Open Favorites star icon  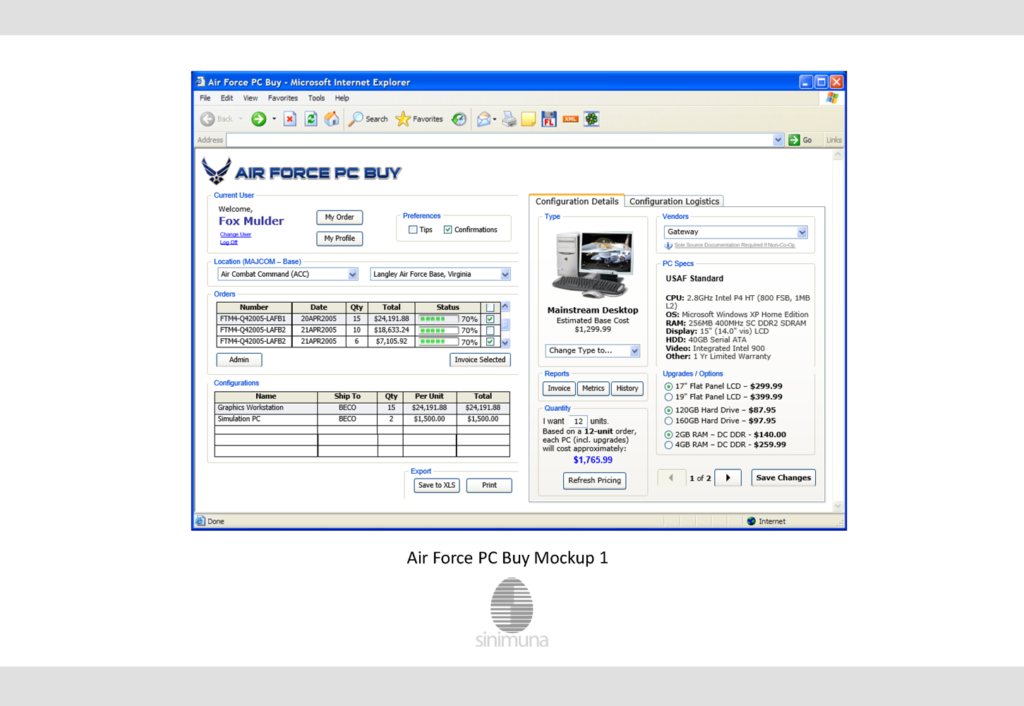pos(403,119)
